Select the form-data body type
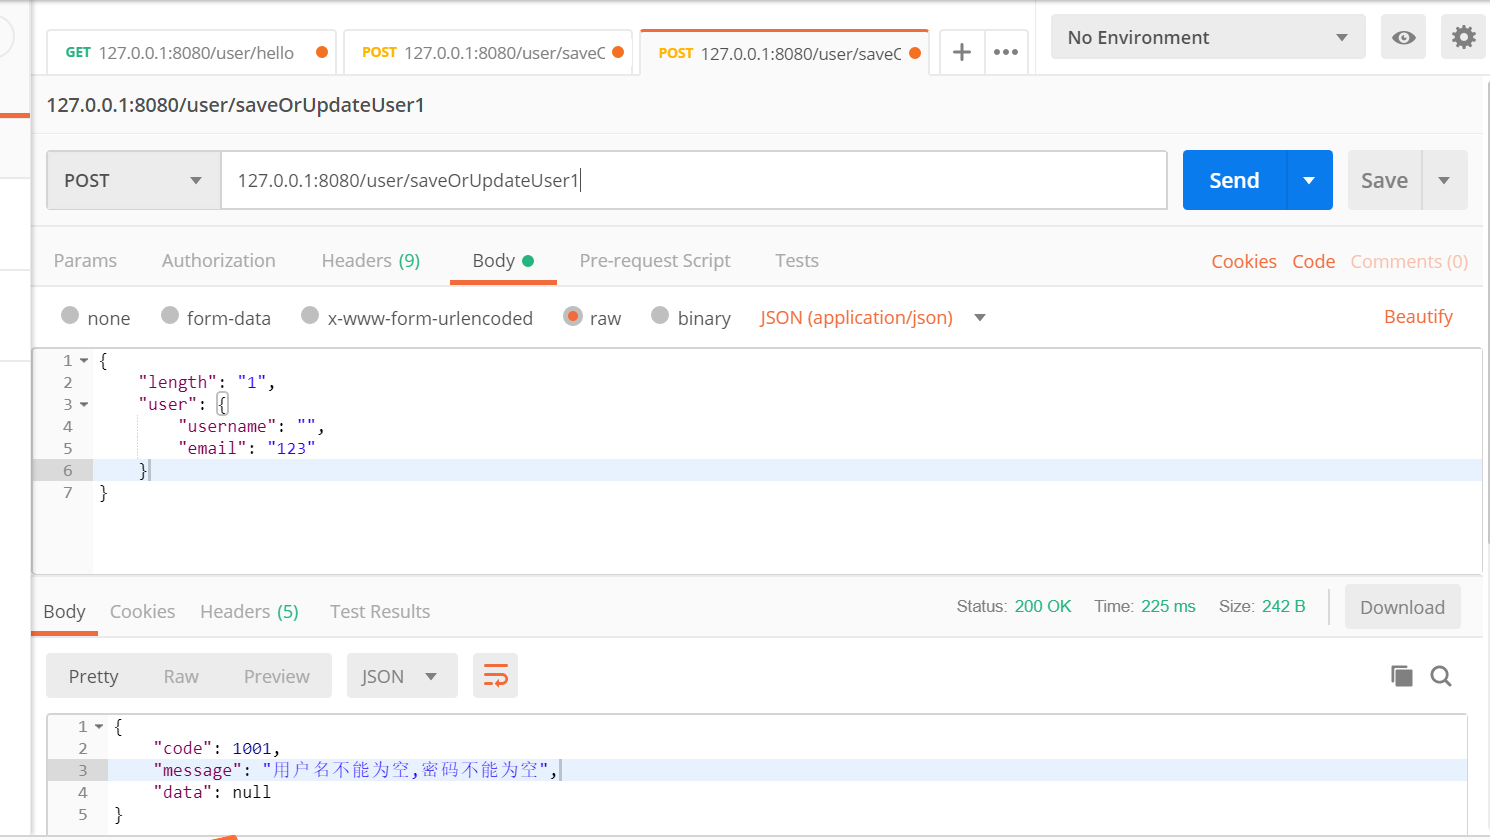The image size is (1490, 840). coord(216,317)
